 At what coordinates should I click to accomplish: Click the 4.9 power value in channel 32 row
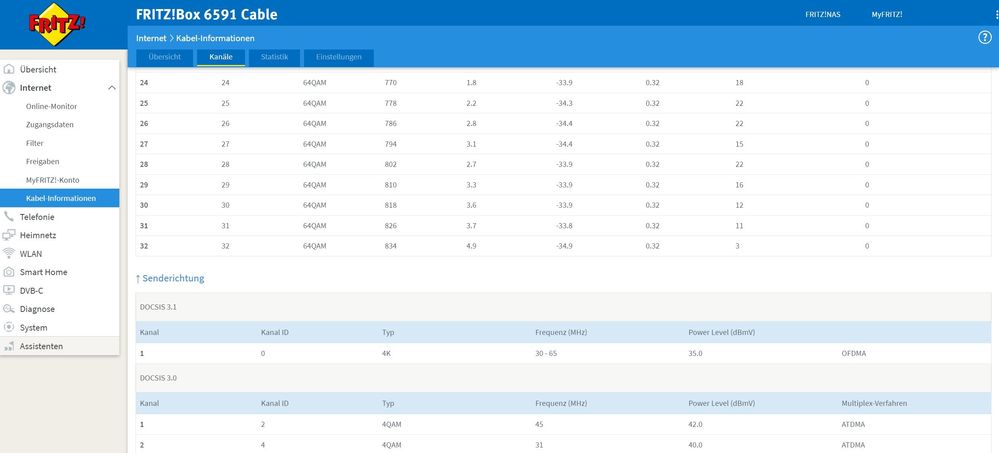pos(471,246)
